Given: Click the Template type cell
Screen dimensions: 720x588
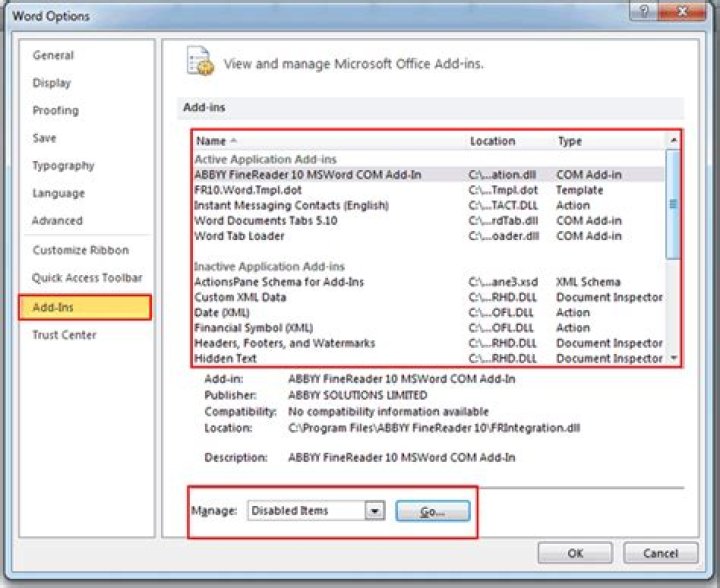Looking at the screenshot, I should [579, 190].
